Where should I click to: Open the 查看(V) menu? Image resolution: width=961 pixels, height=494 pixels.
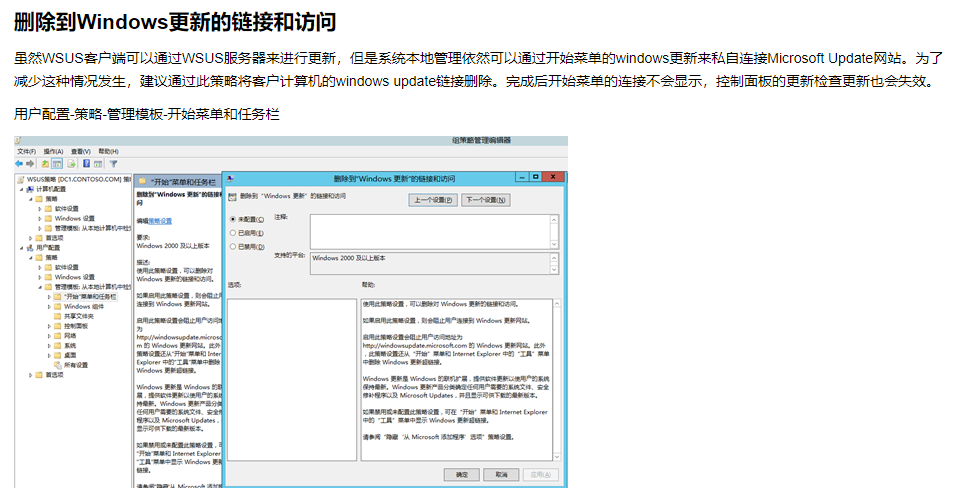80,151
